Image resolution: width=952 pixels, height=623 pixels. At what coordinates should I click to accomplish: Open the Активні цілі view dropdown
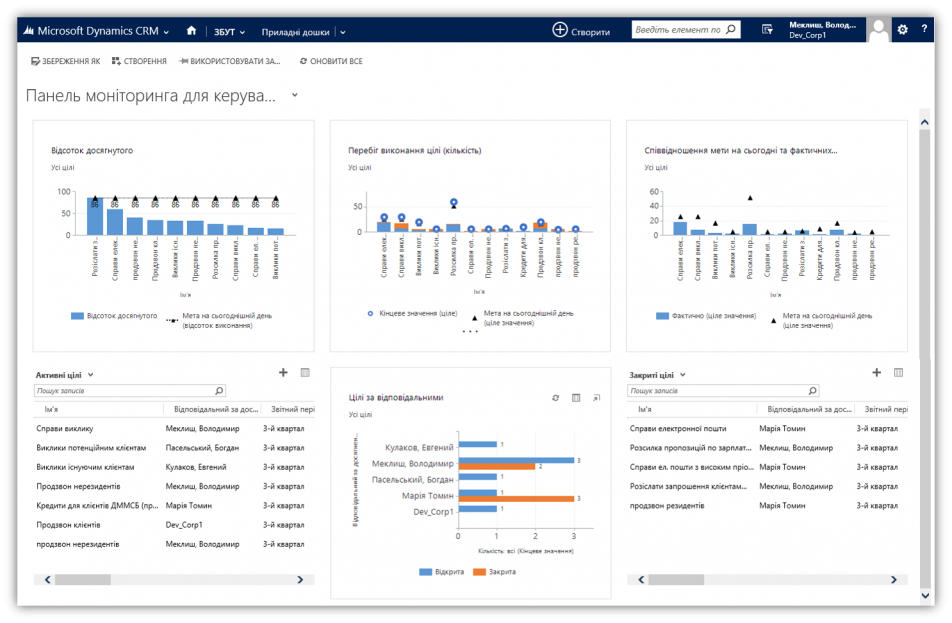[90, 375]
